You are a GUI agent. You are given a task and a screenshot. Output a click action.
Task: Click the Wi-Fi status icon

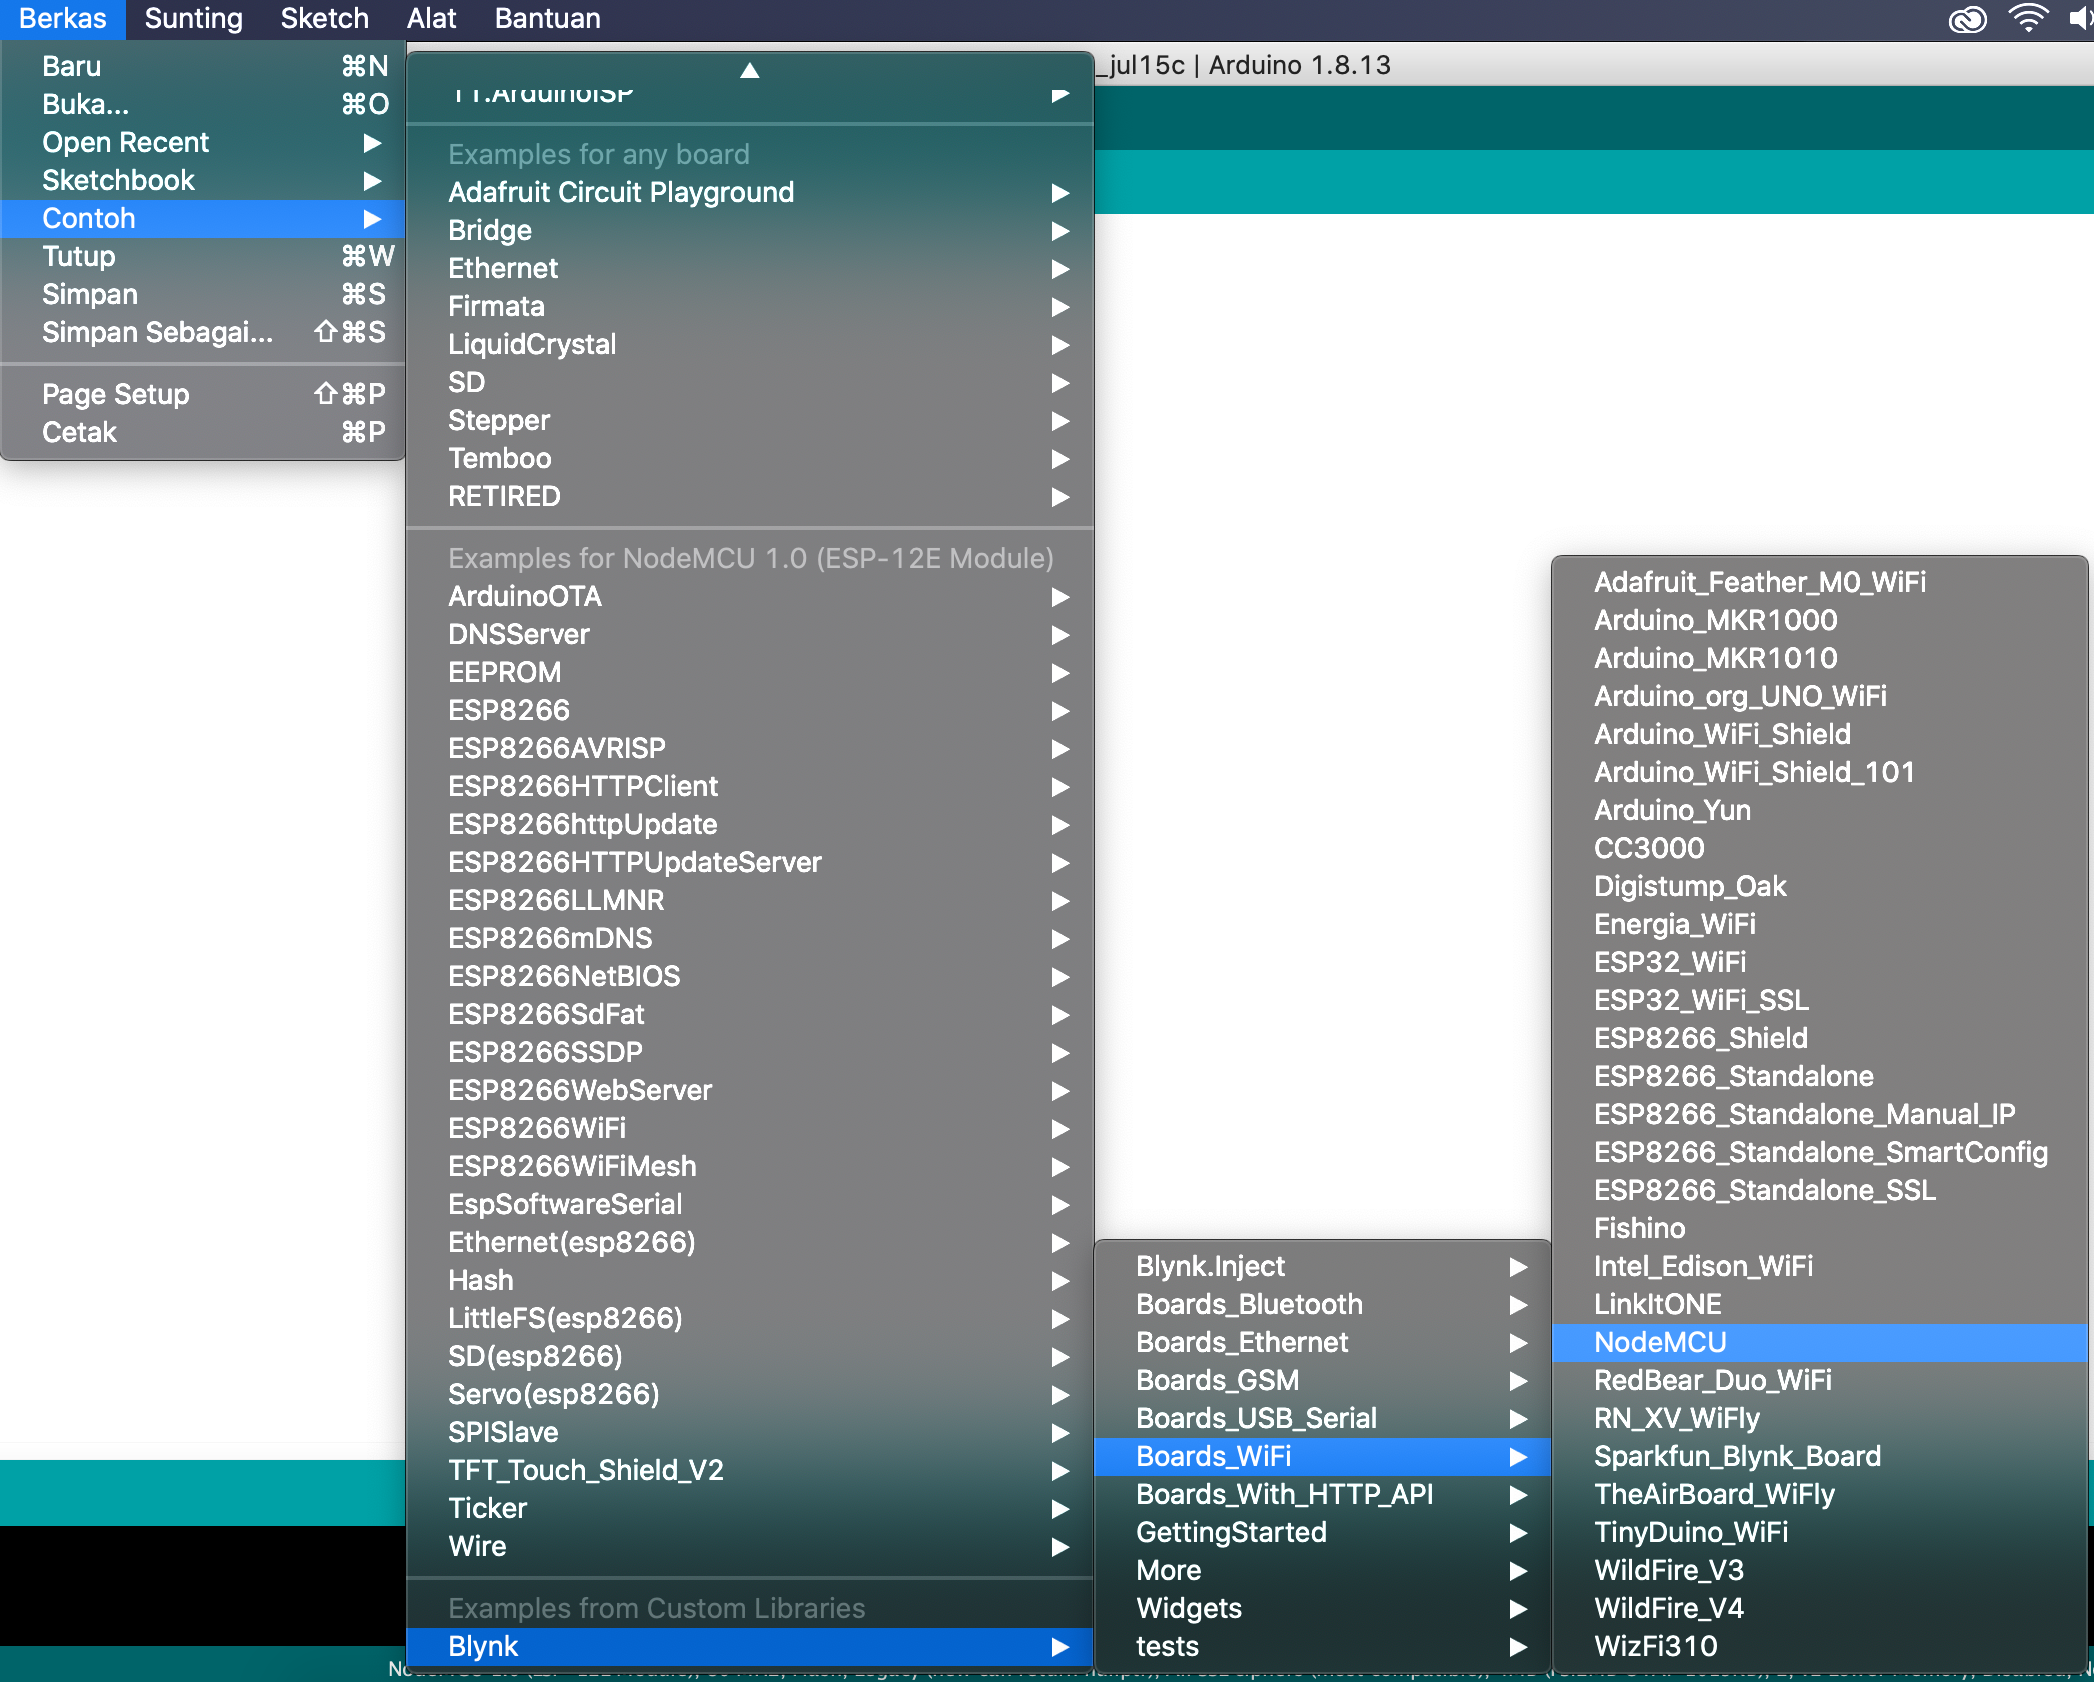click(2028, 18)
